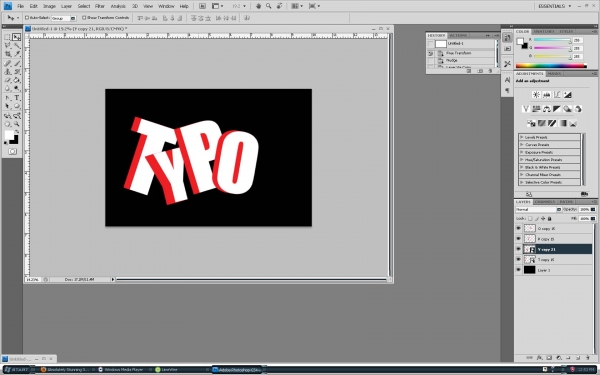Enable Show Transform Controls checkbox
Viewport: 600px width, 375px height.
click(84, 18)
